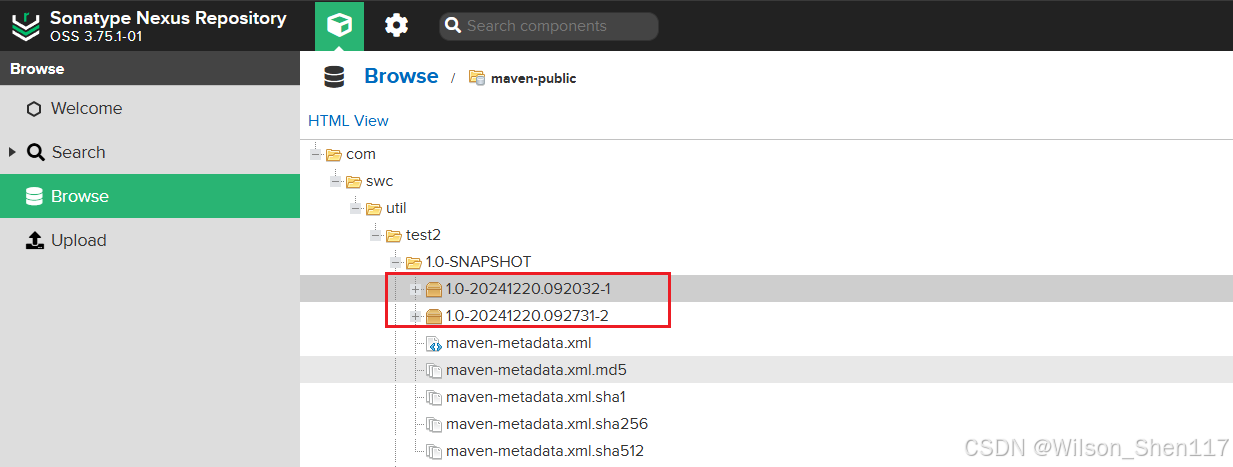The height and width of the screenshot is (467, 1233).
Task: Open Welcome in the sidebar menu
Action: pyautogui.click(x=150, y=108)
